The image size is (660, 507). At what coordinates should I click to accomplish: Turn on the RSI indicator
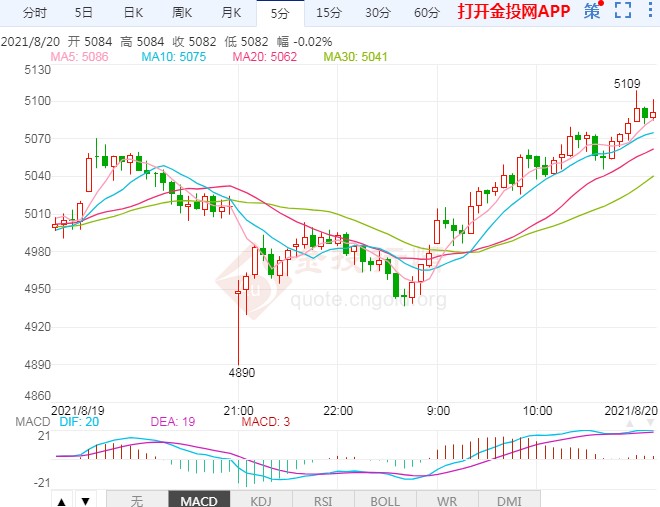[x=322, y=500]
